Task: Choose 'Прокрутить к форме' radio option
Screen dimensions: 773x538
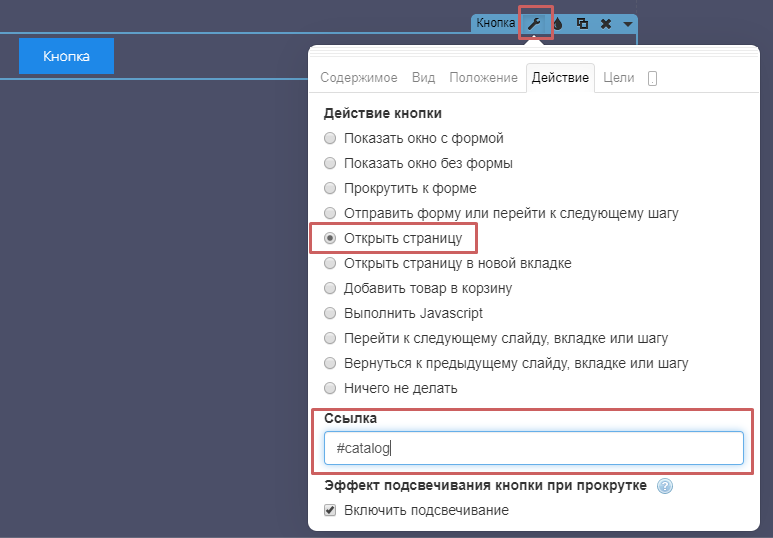Action: pyautogui.click(x=330, y=188)
